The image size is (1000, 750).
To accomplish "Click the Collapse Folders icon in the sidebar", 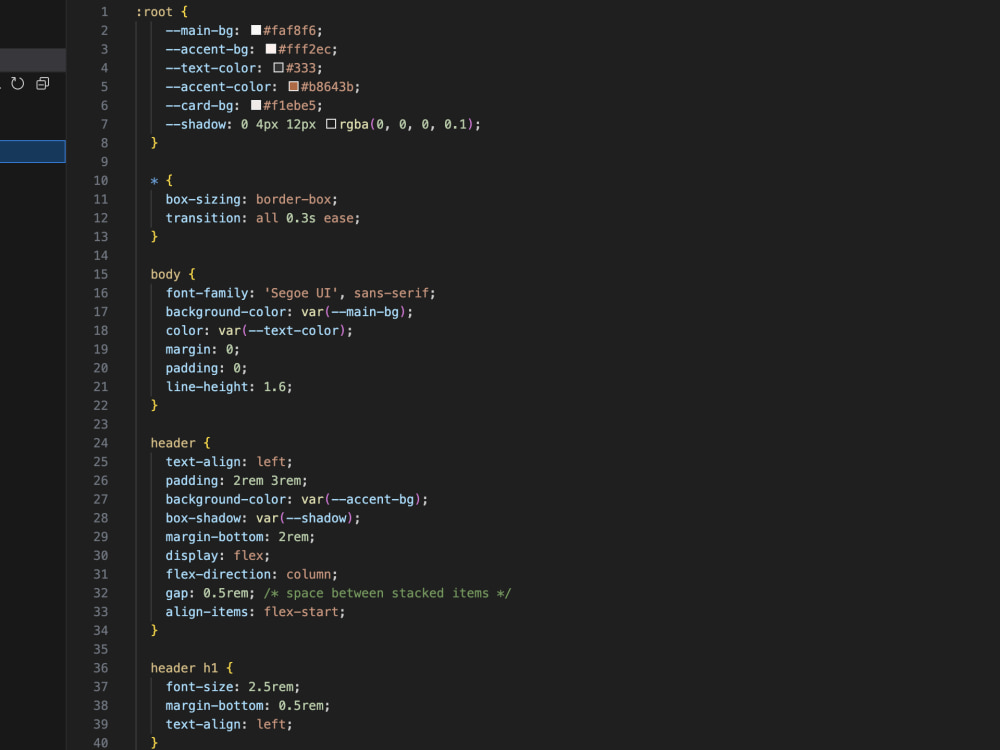I will (x=43, y=84).
